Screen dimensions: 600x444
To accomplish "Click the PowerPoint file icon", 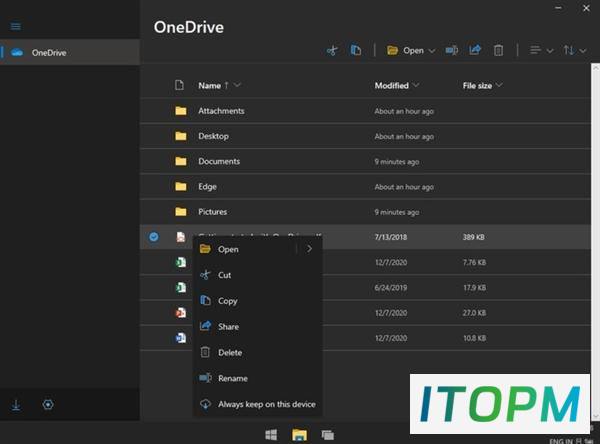I will pyautogui.click(x=181, y=313).
